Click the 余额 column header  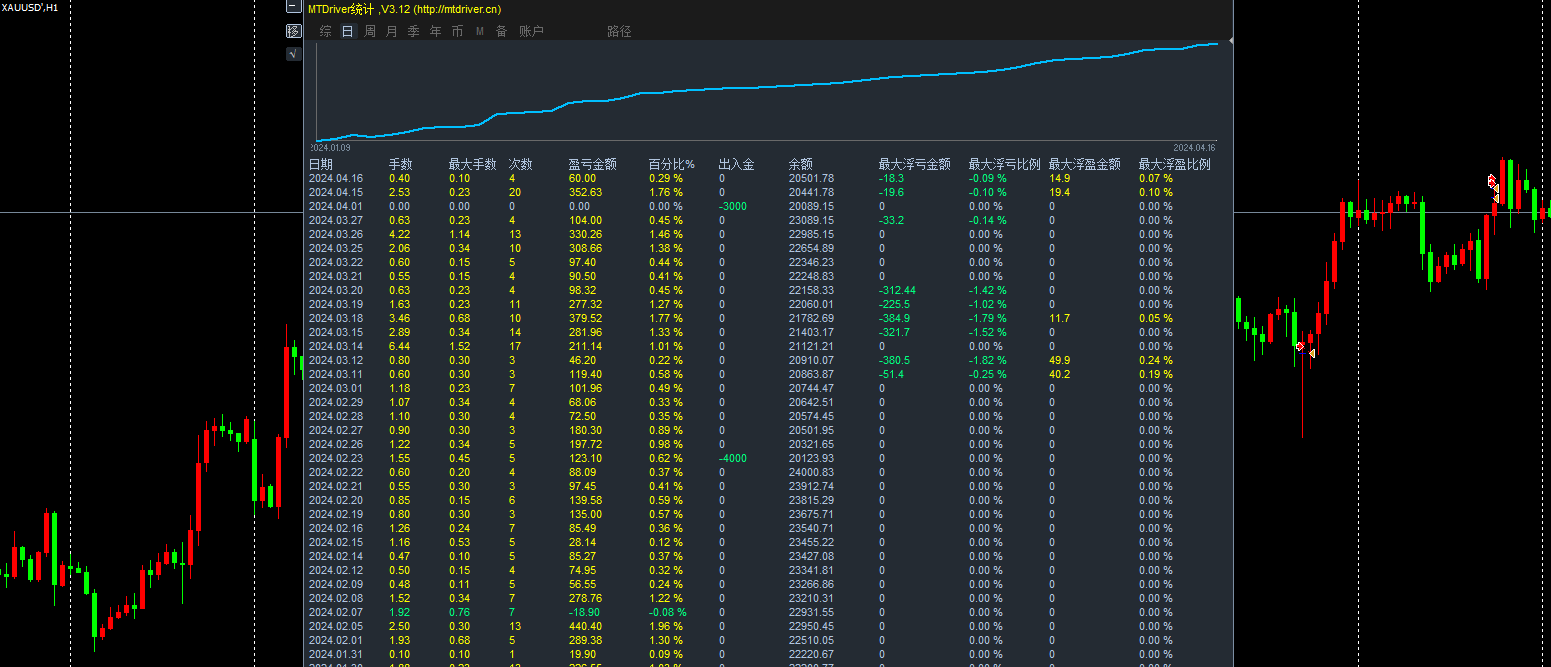[801, 164]
